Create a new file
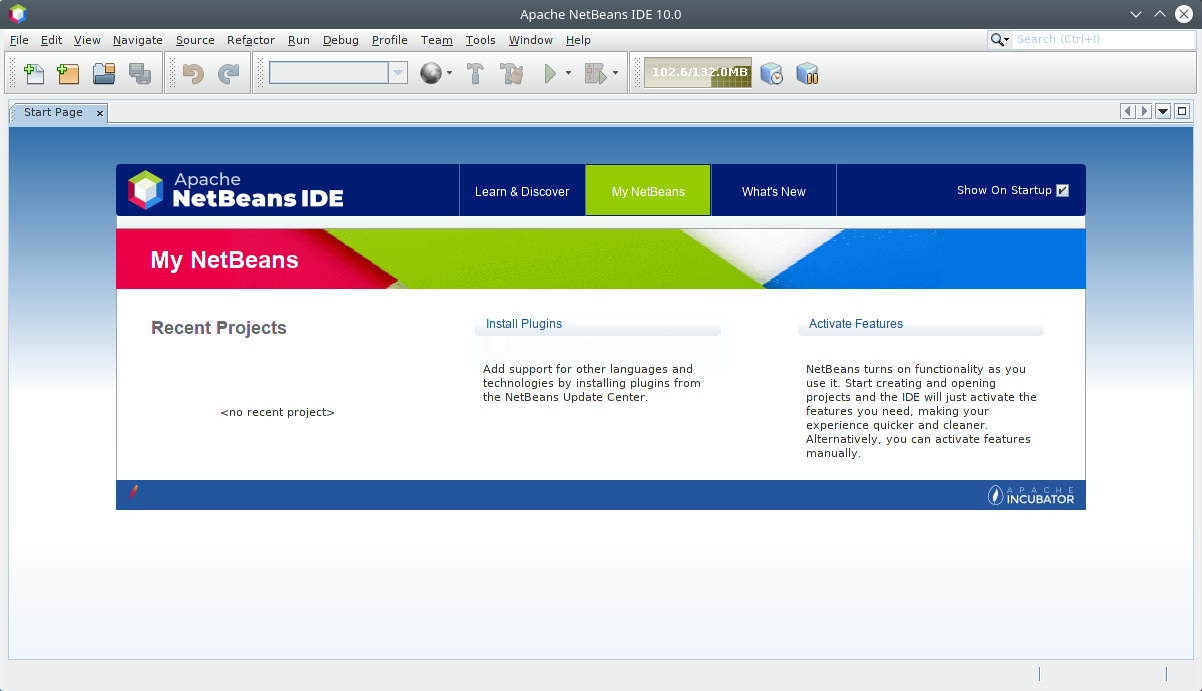This screenshot has height=691, width=1202. click(33, 72)
